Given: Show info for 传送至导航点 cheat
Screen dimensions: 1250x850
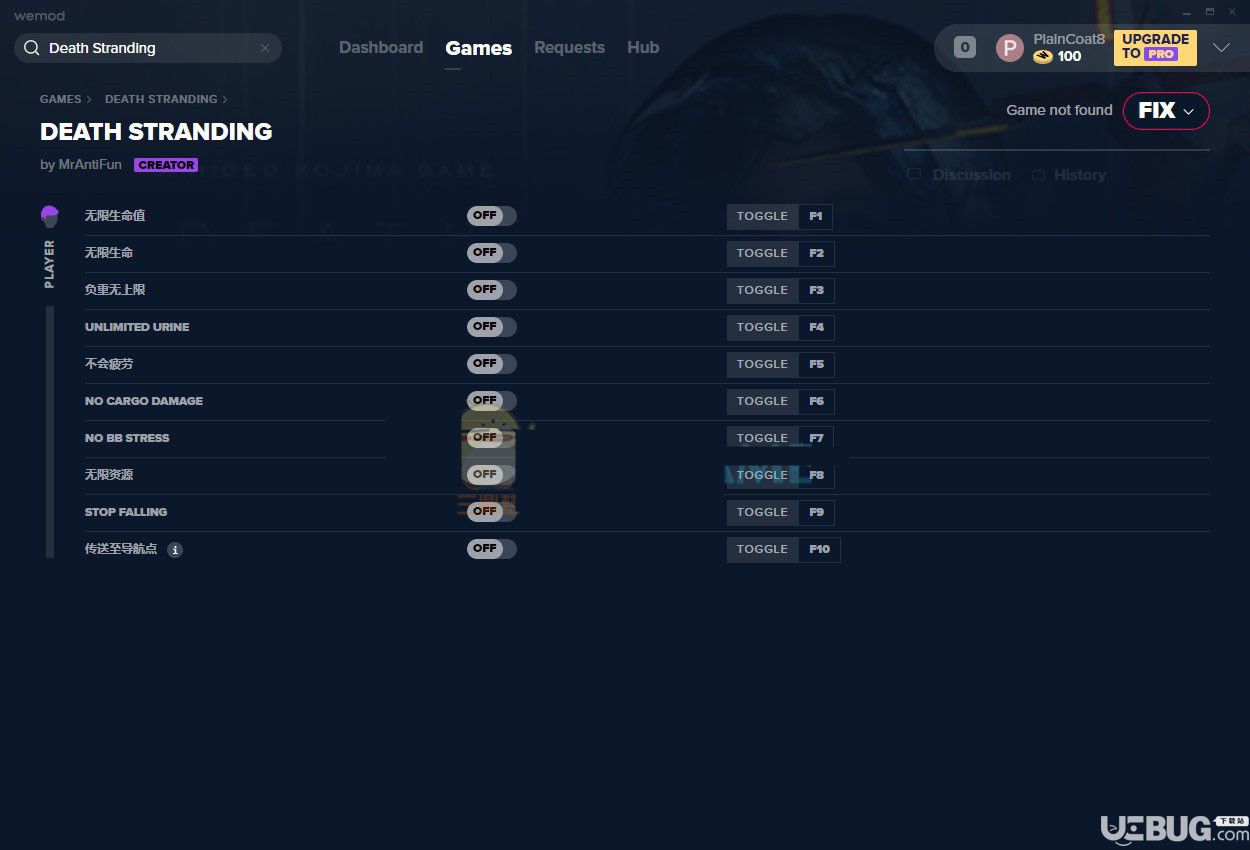Looking at the screenshot, I should click(175, 550).
